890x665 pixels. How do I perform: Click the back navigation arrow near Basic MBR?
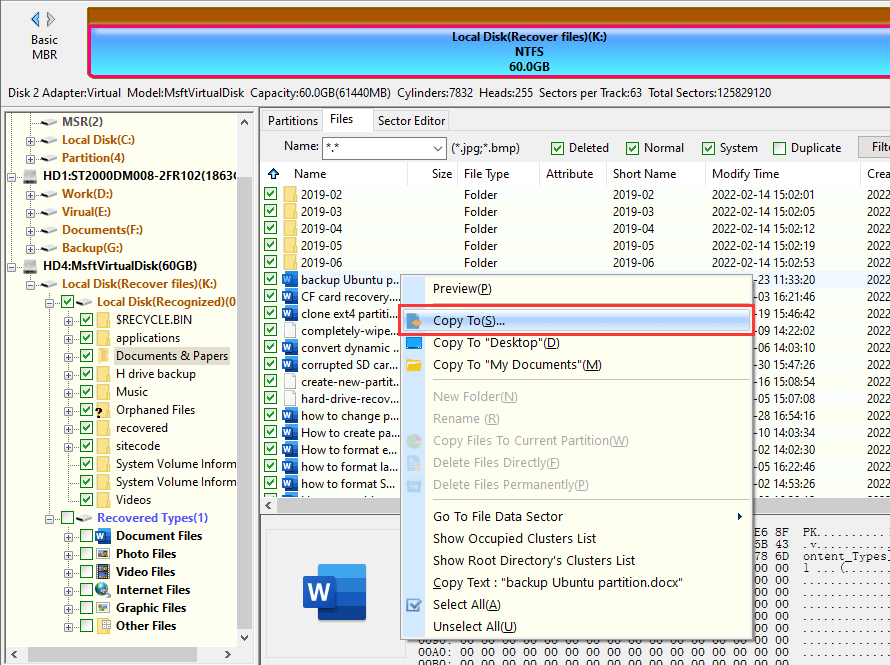pyautogui.click(x=36, y=19)
